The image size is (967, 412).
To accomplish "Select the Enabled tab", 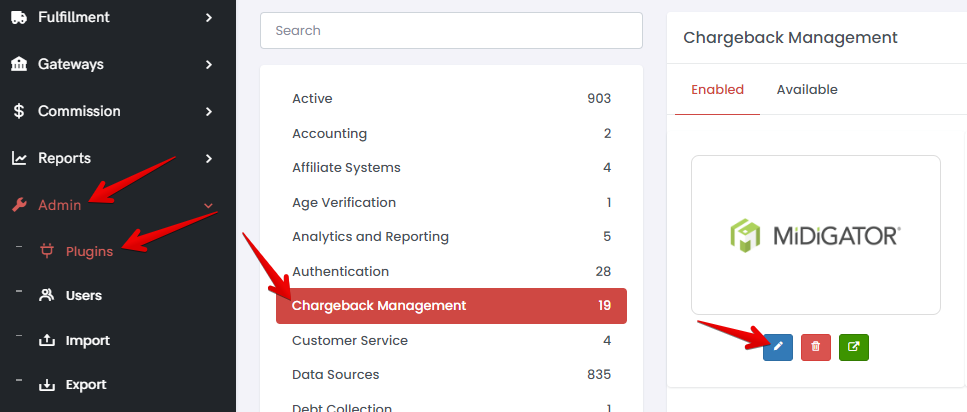I will pos(717,90).
